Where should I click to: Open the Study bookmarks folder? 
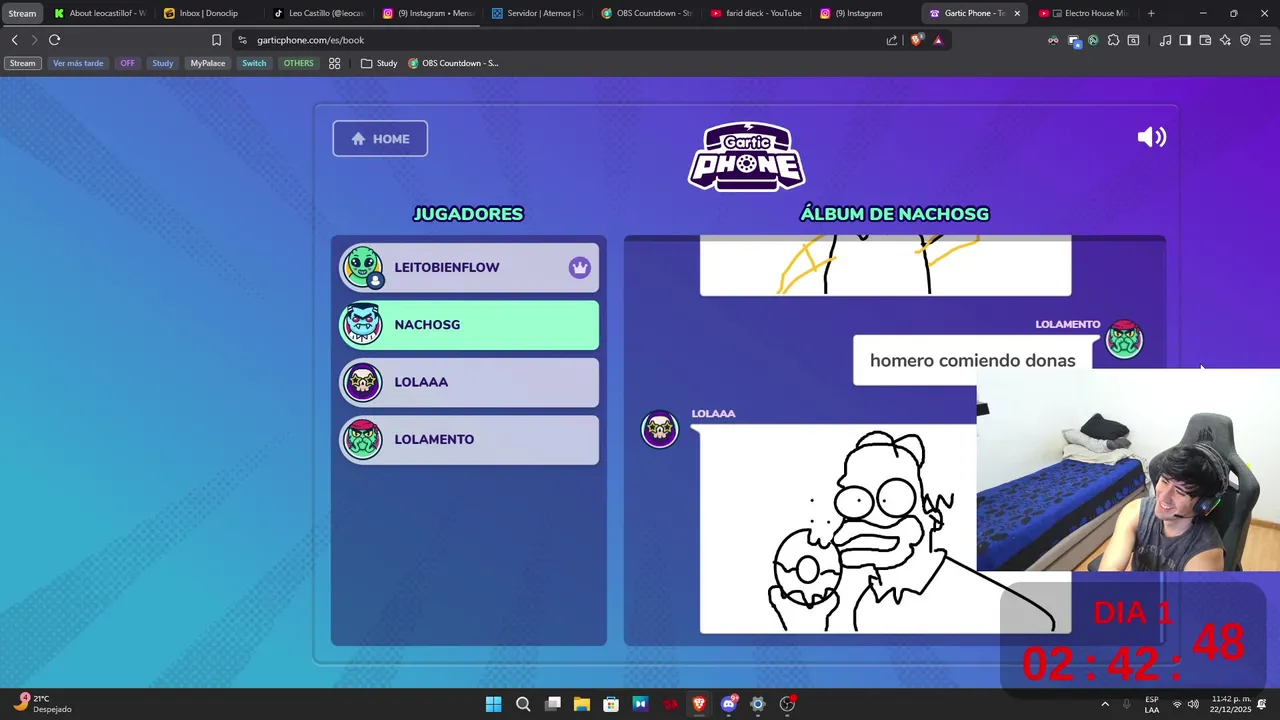pyautogui.click(x=379, y=63)
